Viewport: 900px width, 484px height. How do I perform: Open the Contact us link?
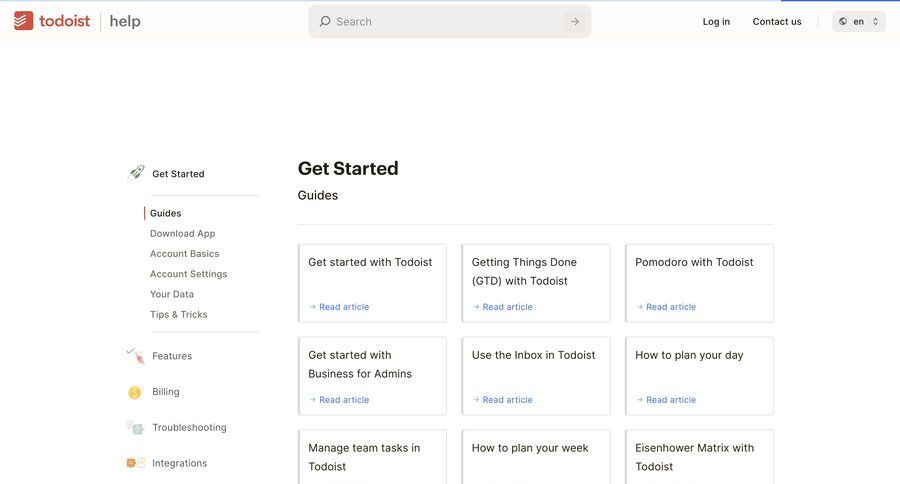click(x=777, y=22)
